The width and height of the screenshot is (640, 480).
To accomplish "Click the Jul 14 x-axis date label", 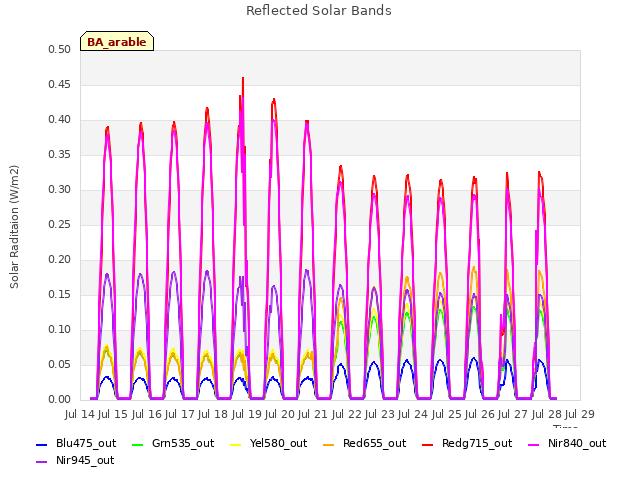I will click(80, 415).
